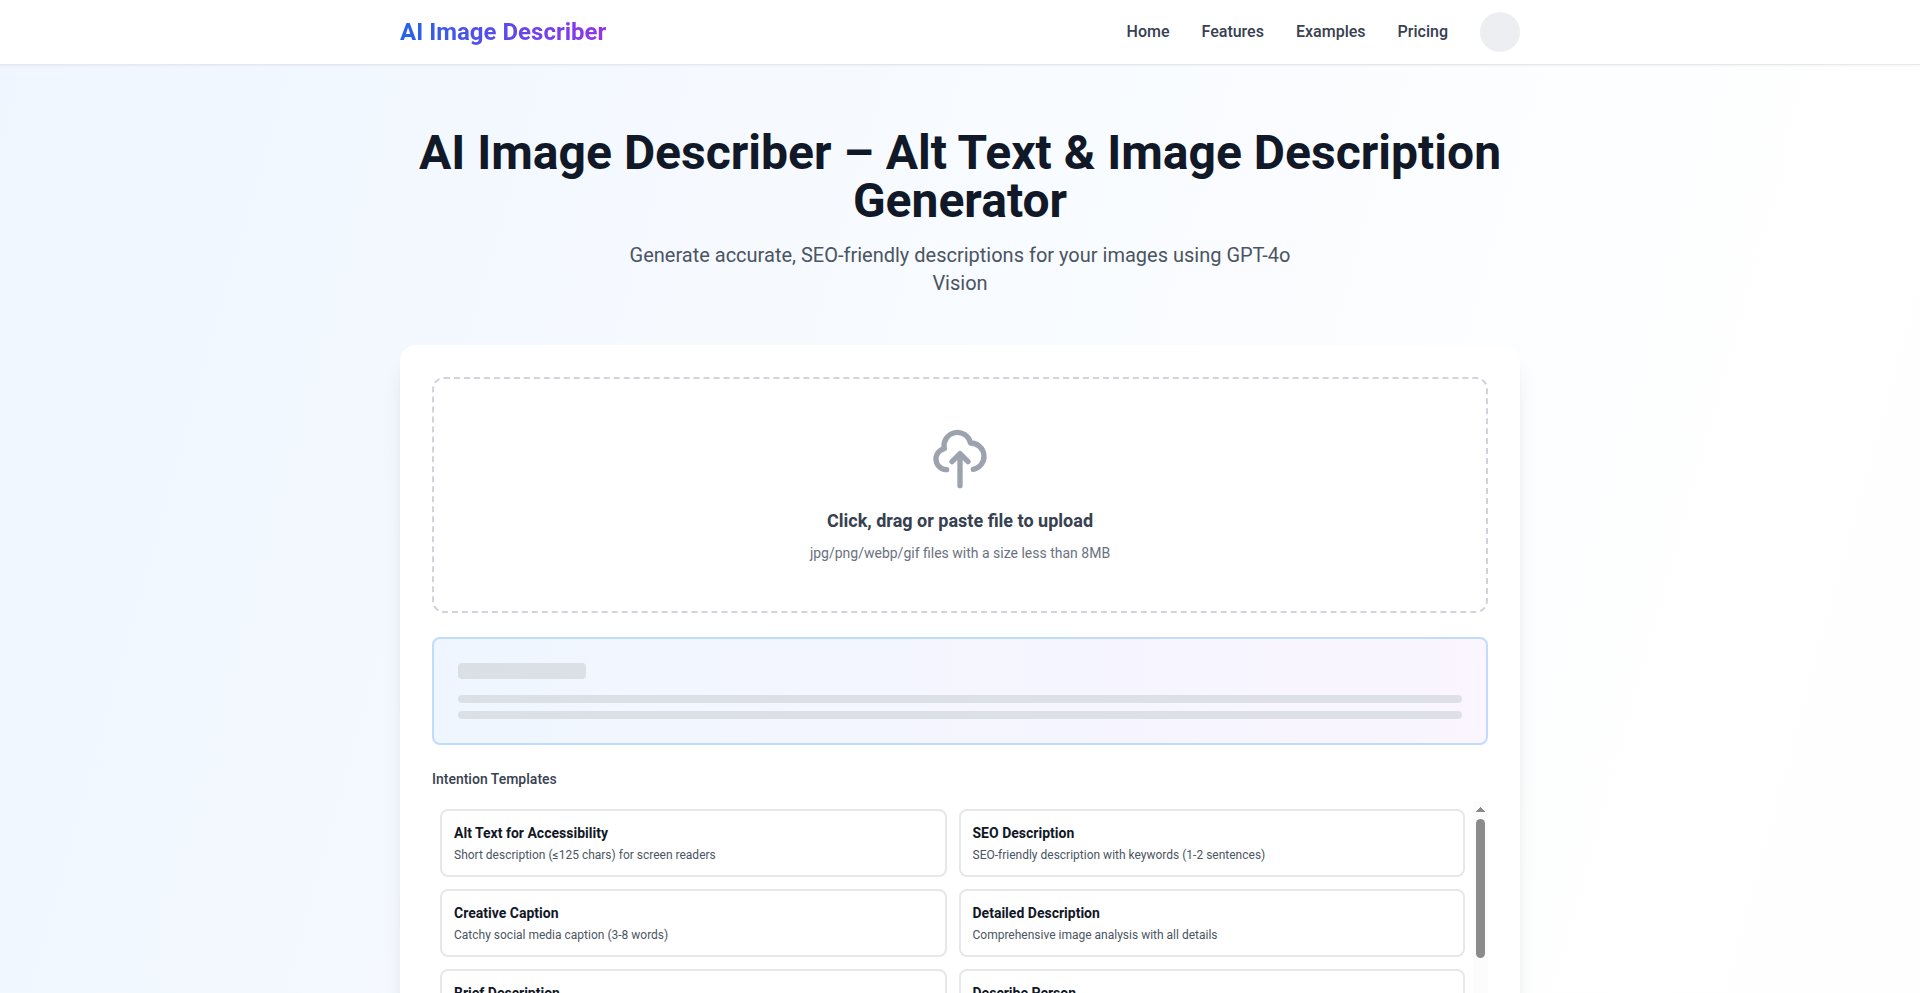View the Pricing page
The image size is (1920, 993).
tap(1422, 31)
